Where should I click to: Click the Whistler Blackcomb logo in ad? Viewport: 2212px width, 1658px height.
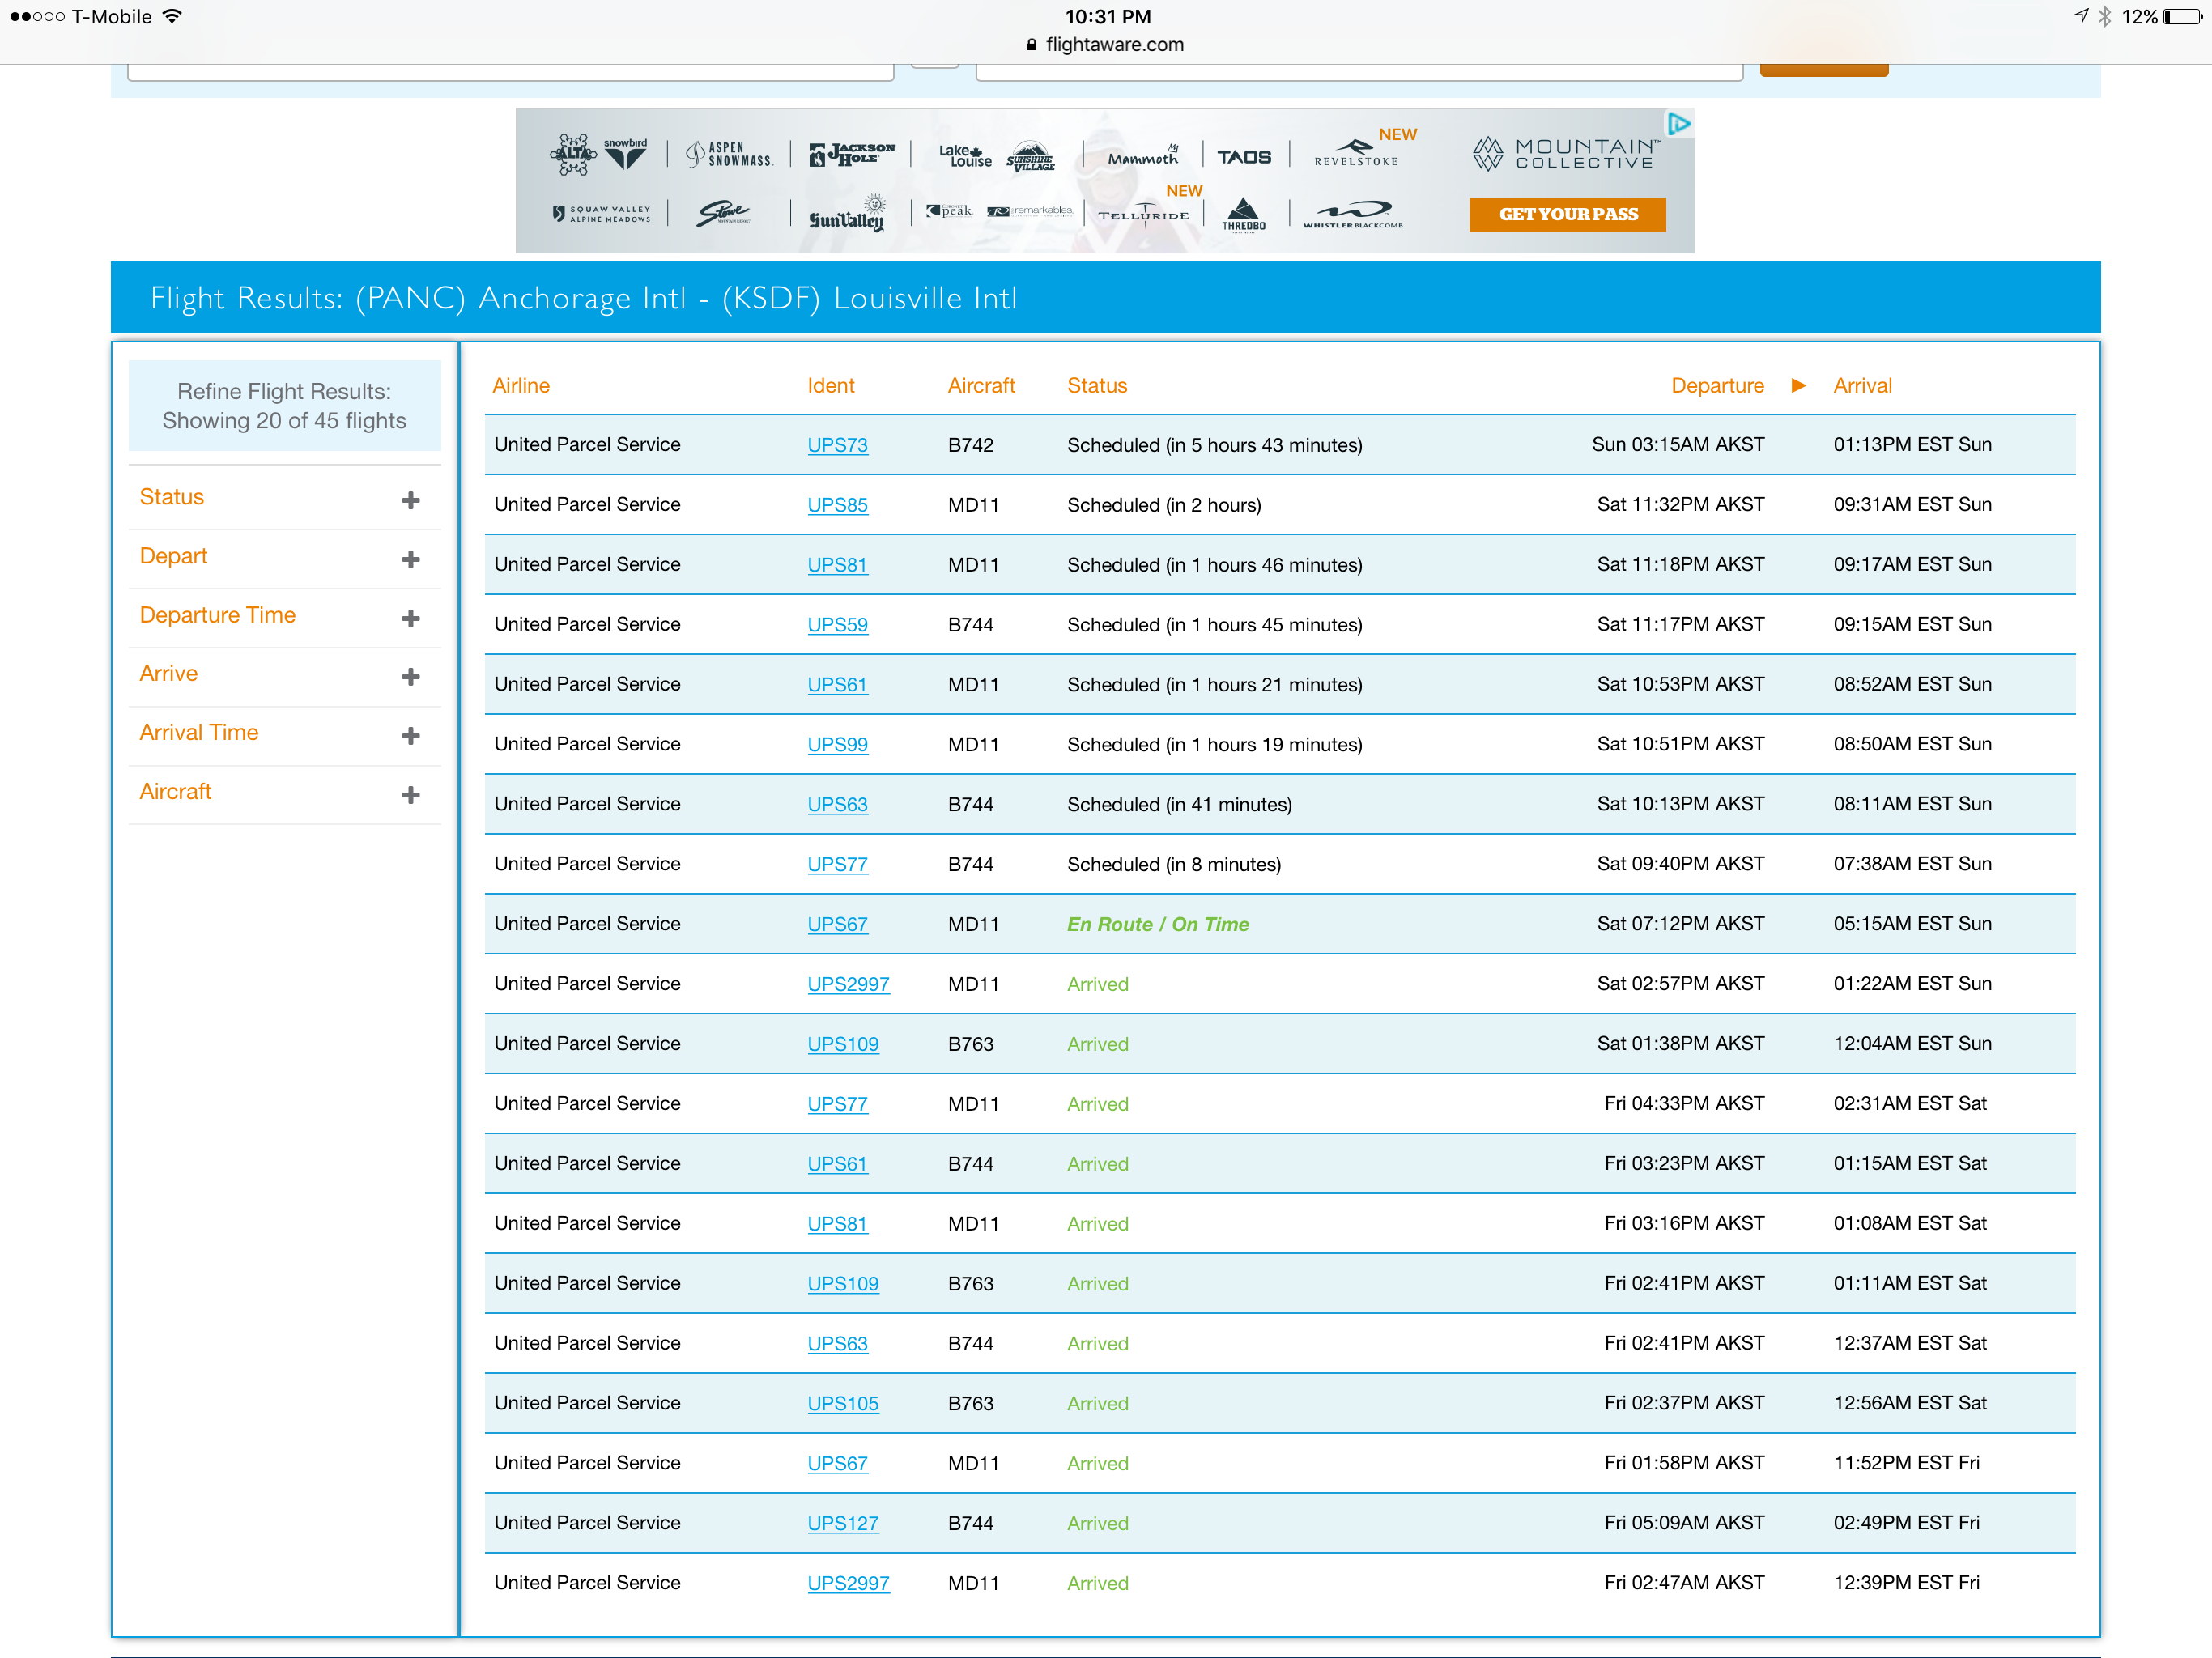click(x=1352, y=214)
